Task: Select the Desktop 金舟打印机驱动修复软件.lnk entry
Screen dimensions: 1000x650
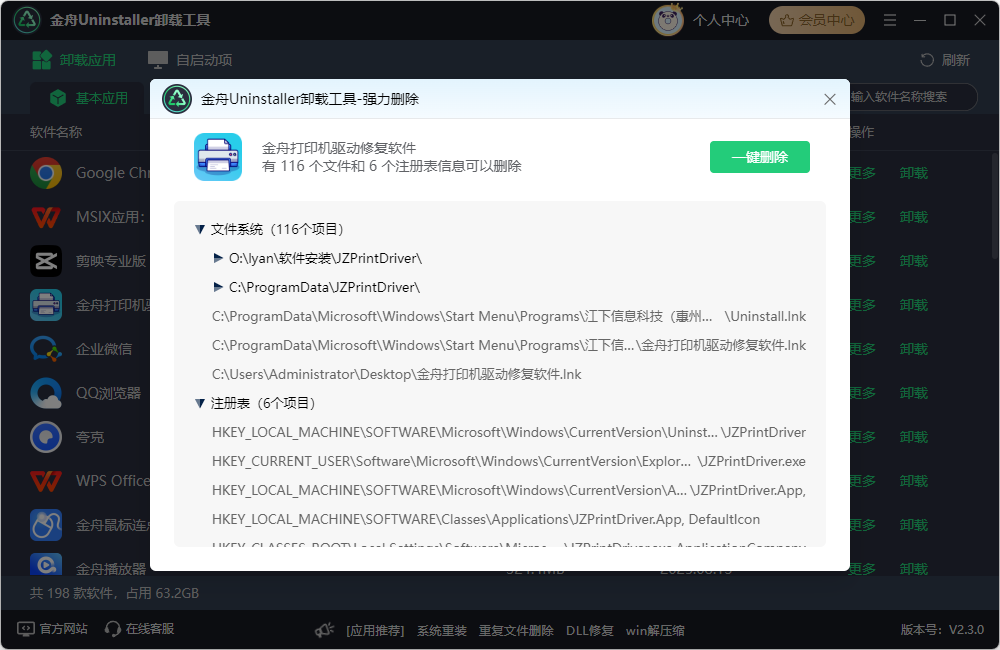Action: tap(397, 374)
